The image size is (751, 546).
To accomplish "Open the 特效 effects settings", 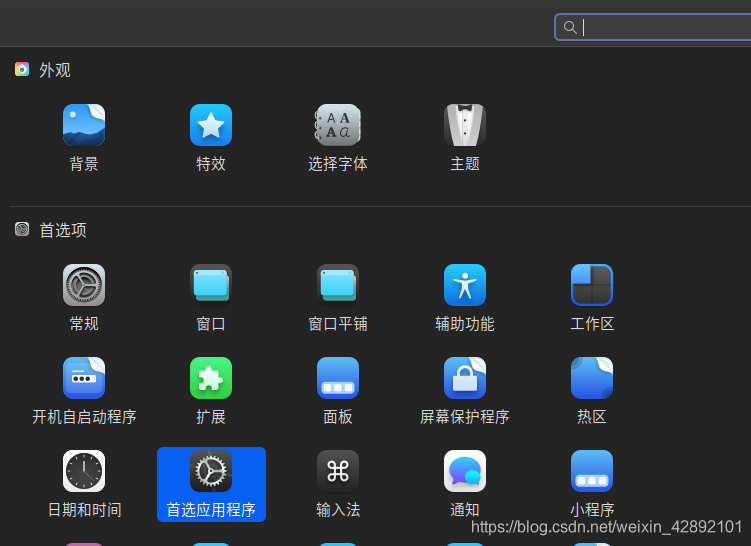I will [x=211, y=137].
